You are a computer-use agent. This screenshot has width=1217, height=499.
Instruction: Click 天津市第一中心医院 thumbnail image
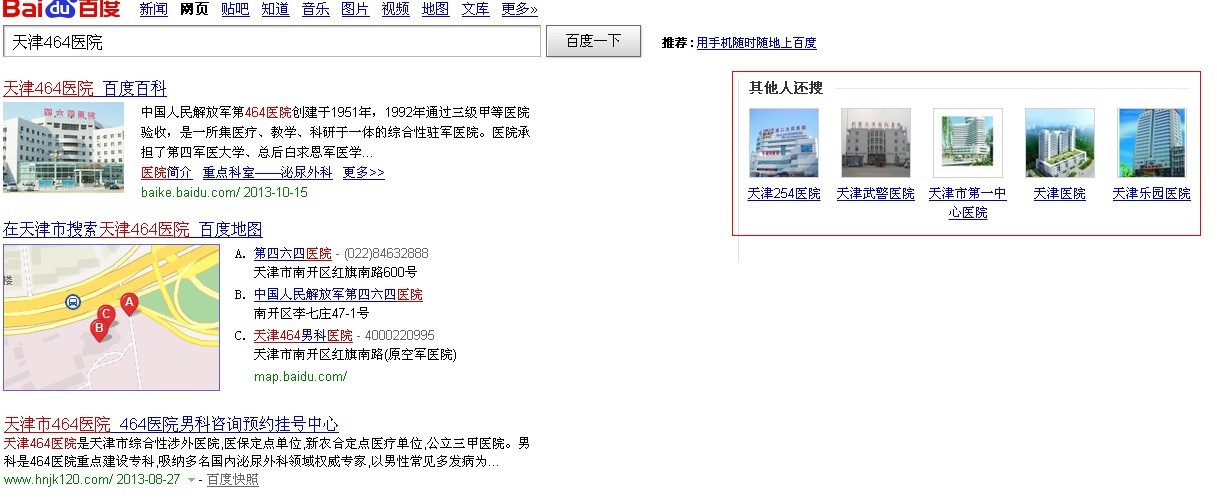[968, 143]
